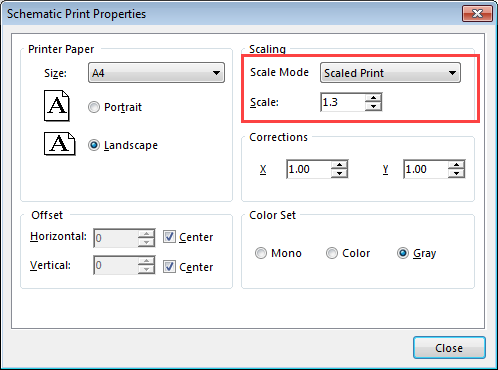Click into the X correction field
This screenshot has width=498, height=370.
(x=309, y=169)
